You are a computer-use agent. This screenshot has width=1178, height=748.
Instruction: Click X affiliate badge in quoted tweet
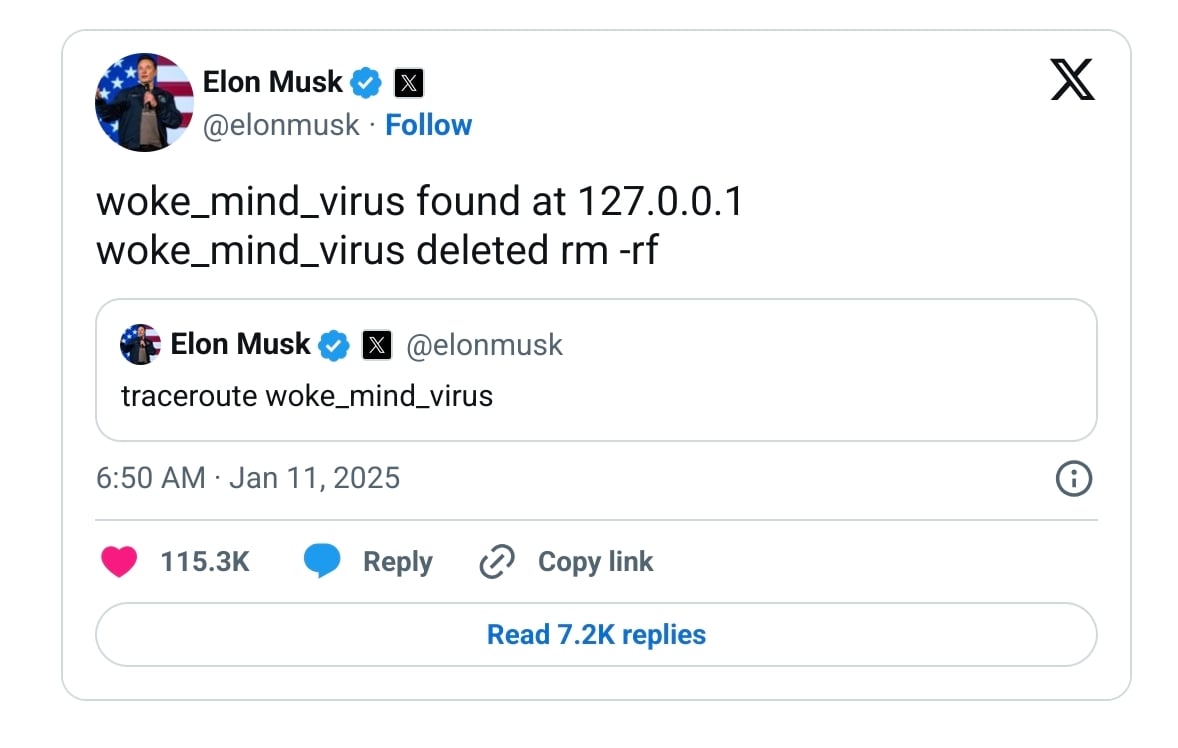click(x=376, y=345)
